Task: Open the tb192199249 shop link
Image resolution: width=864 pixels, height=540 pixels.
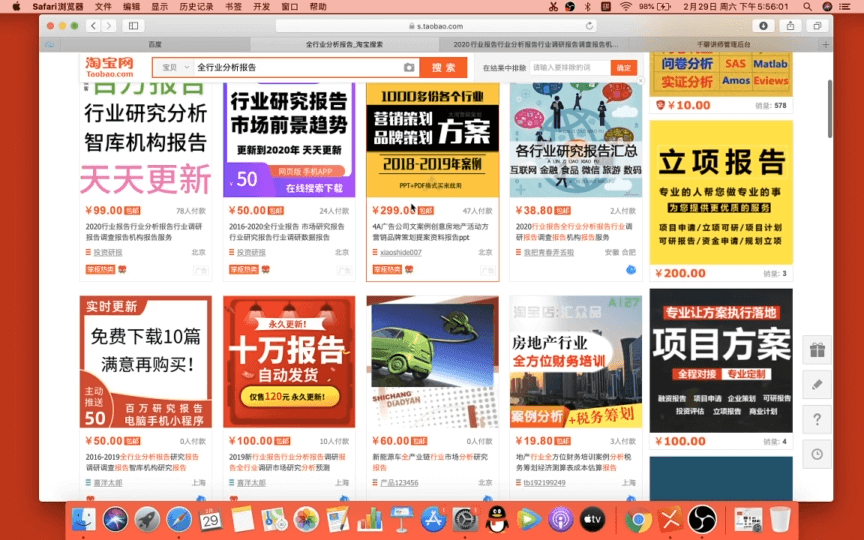Action: tap(544, 483)
